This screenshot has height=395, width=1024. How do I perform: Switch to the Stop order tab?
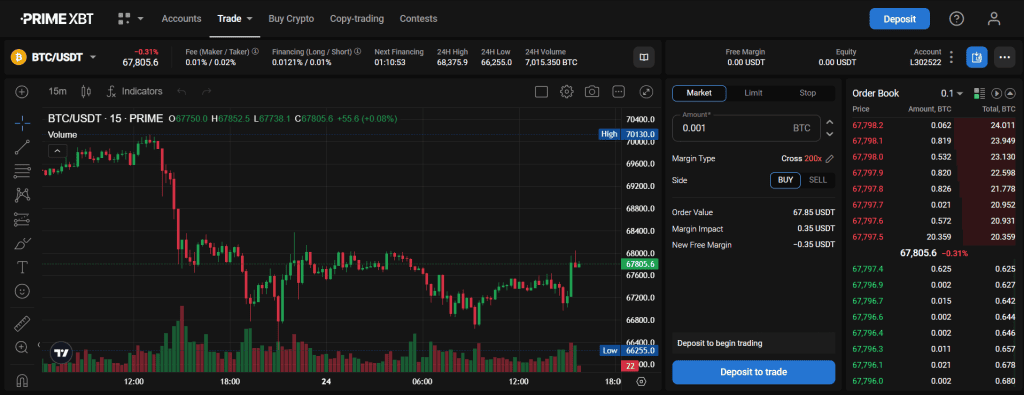click(x=807, y=93)
